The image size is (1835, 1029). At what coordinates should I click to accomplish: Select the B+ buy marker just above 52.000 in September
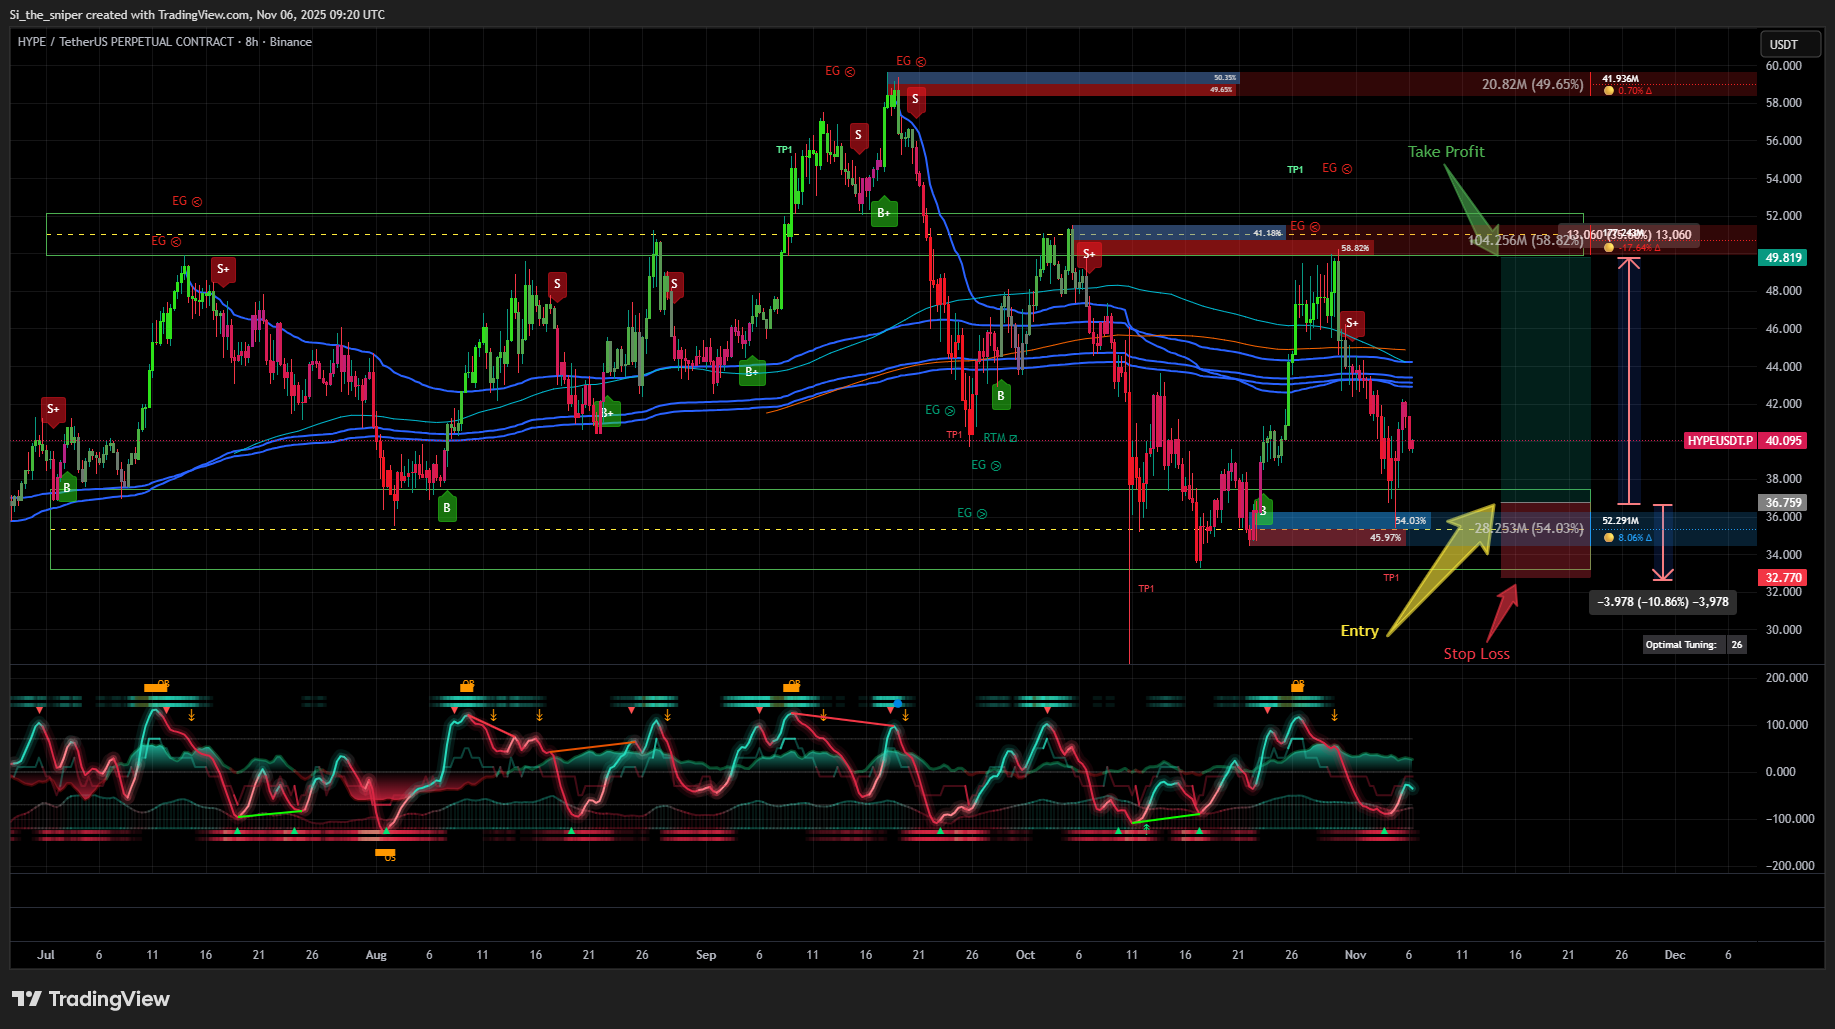click(884, 212)
